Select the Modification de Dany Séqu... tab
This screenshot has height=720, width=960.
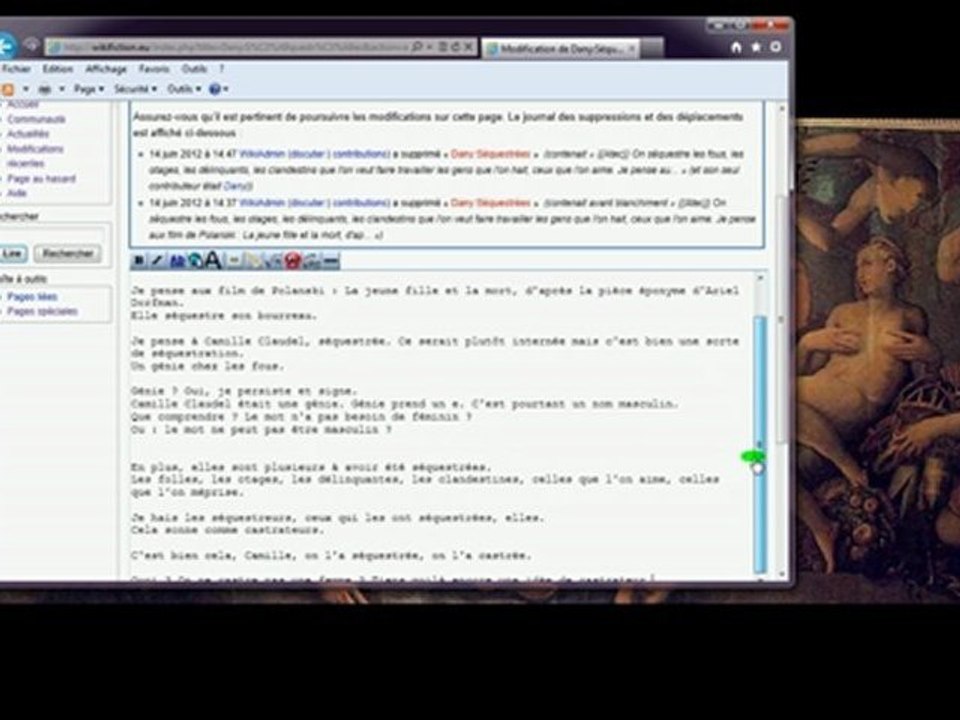point(560,48)
